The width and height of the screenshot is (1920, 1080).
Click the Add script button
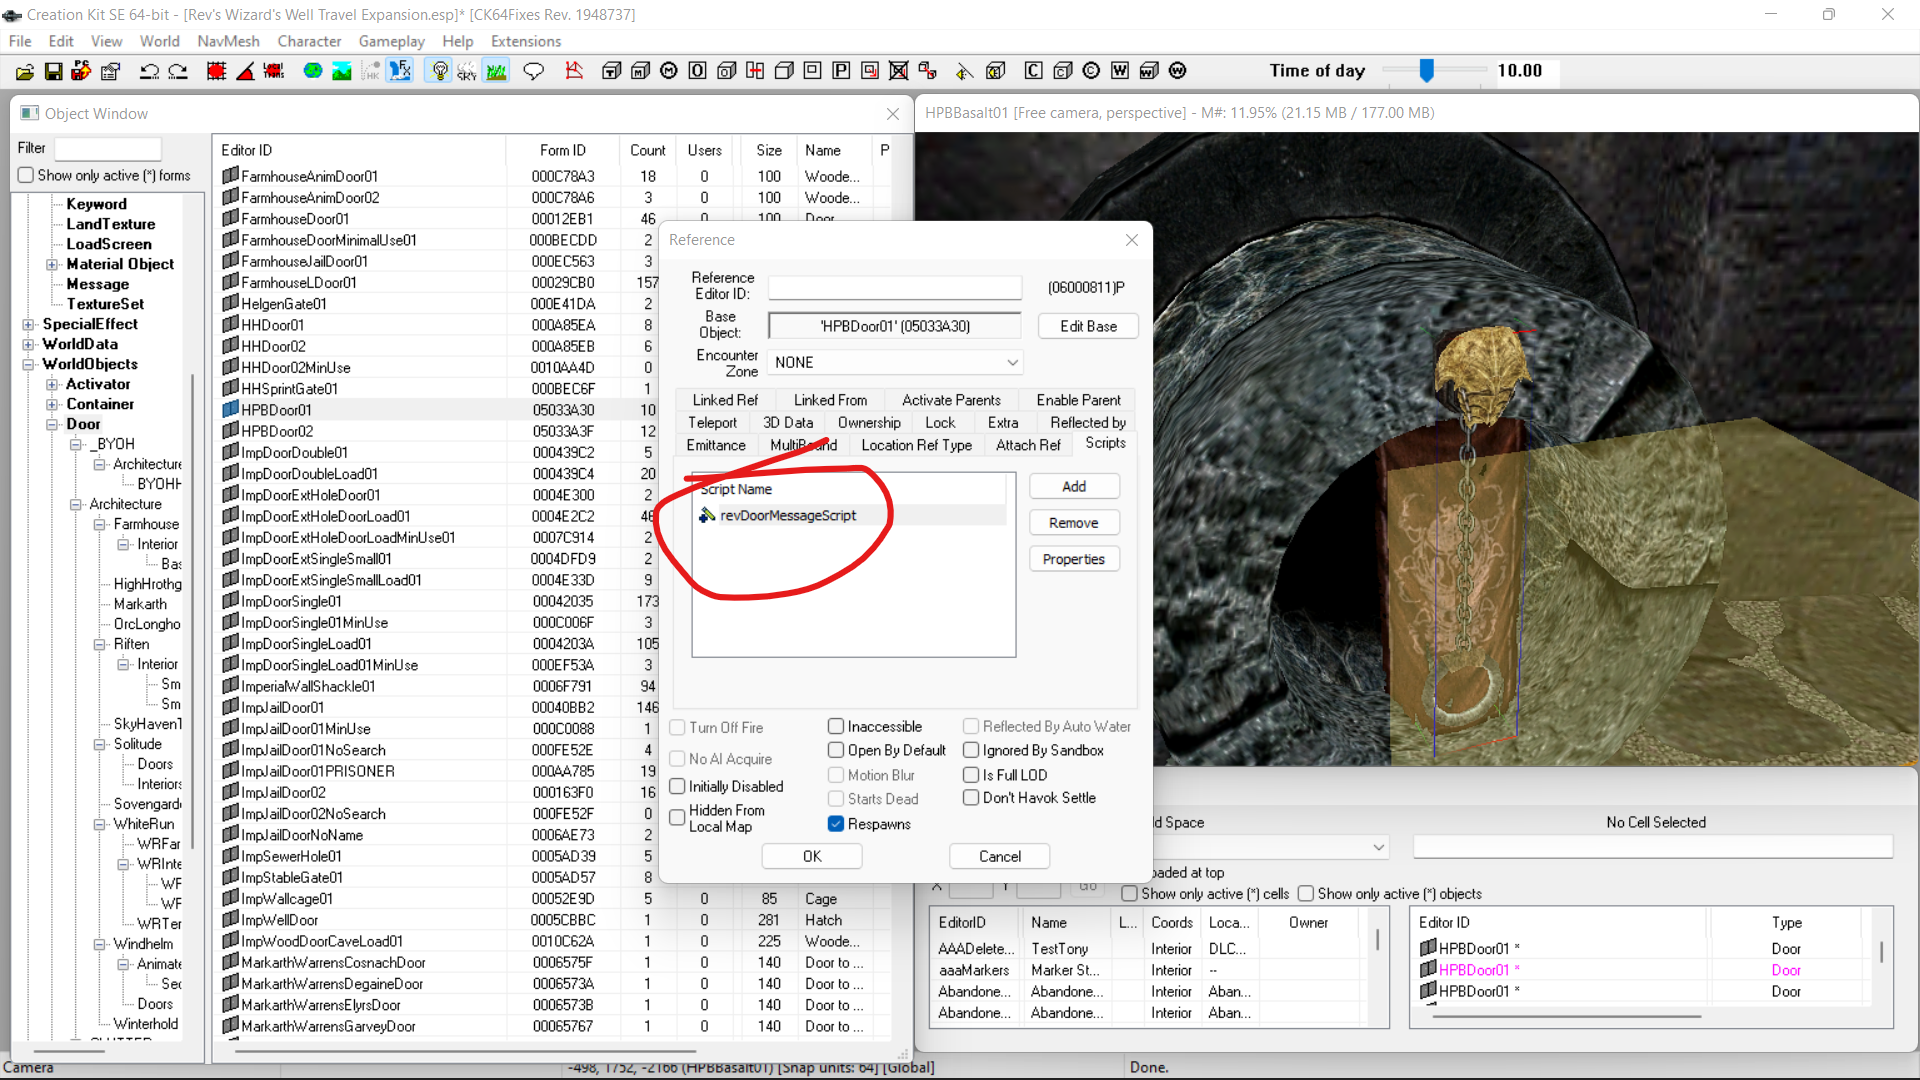(1074, 486)
